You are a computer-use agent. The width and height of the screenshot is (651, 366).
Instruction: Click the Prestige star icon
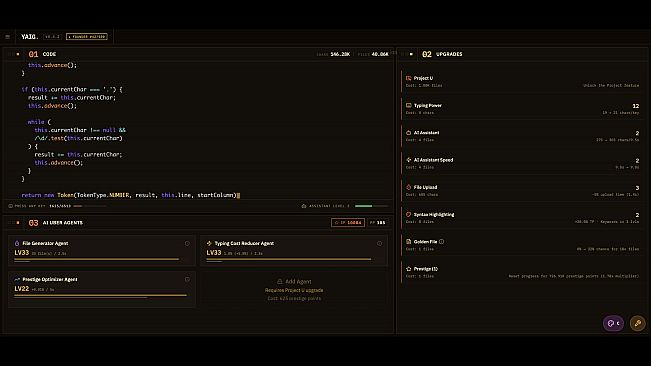click(x=409, y=269)
